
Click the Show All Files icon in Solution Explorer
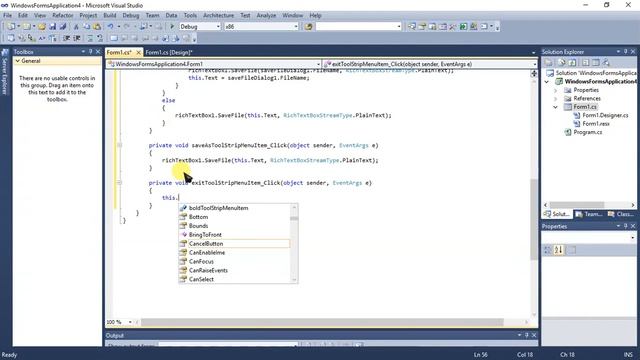click(562, 62)
